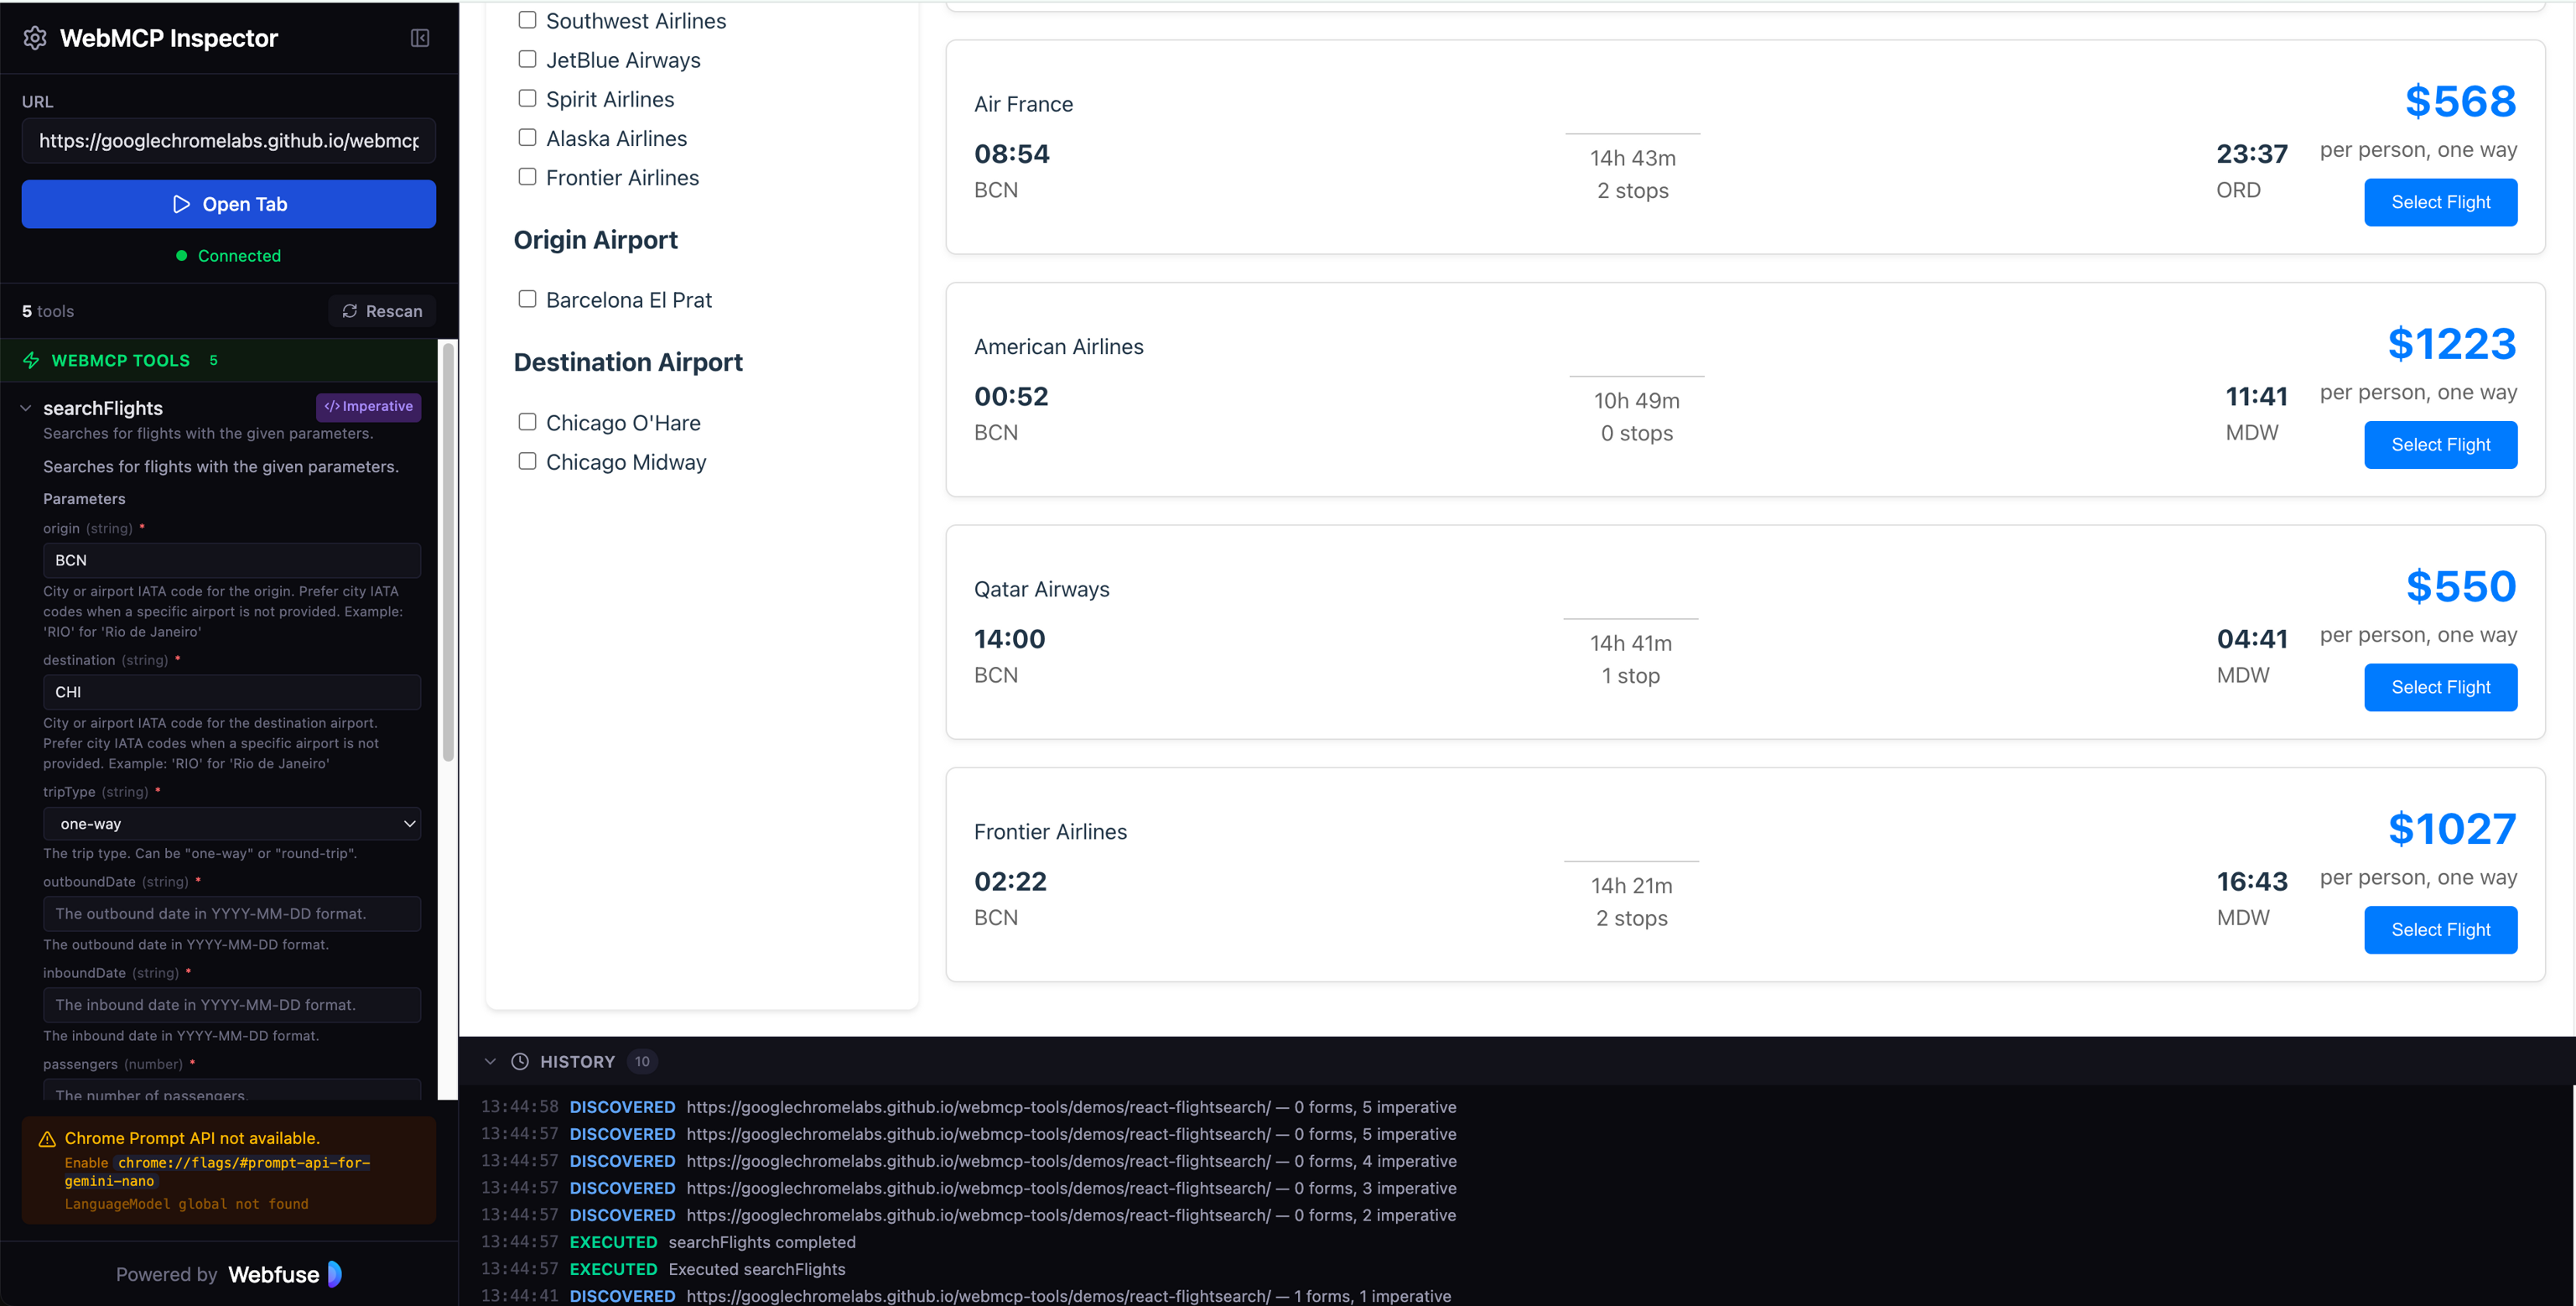The height and width of the screenshot is (1306, 2576).
Task: Click the warning triangle icon in alert
Action: (x=47, y=1139)
